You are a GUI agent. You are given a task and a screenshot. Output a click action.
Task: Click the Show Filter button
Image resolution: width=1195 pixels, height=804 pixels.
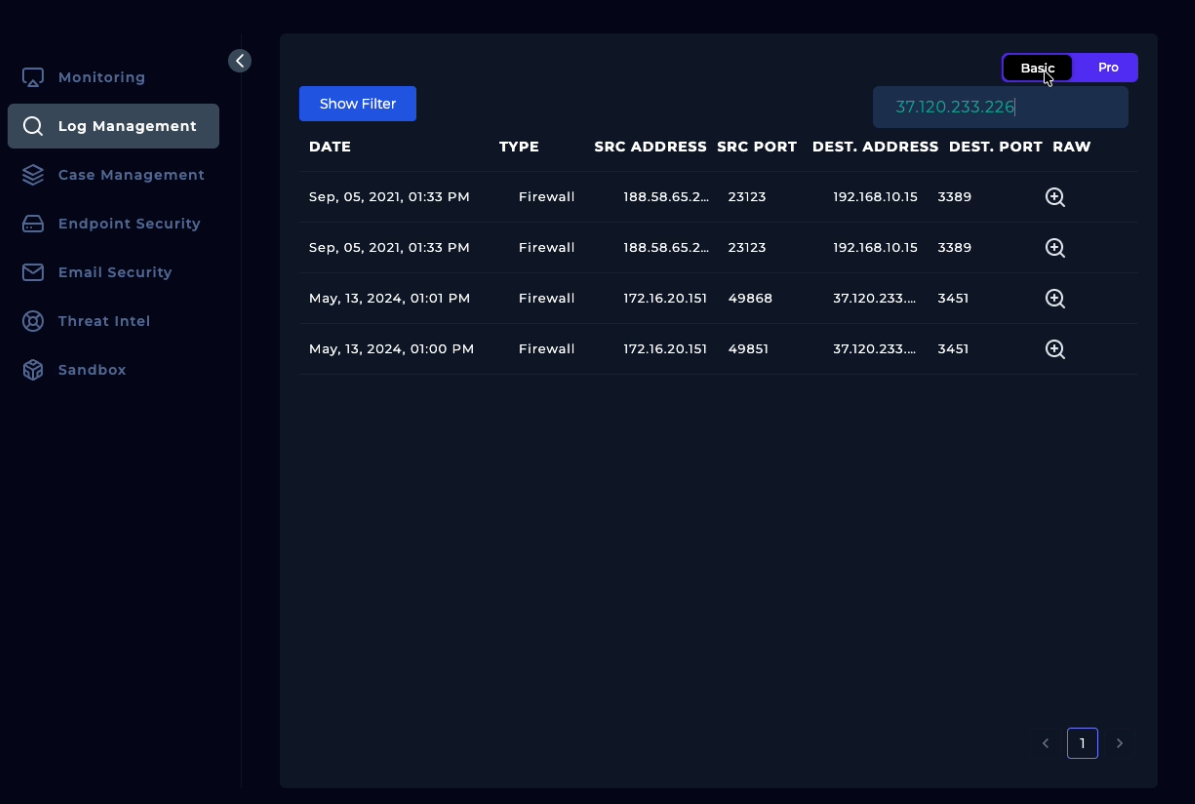coord(357,104)
